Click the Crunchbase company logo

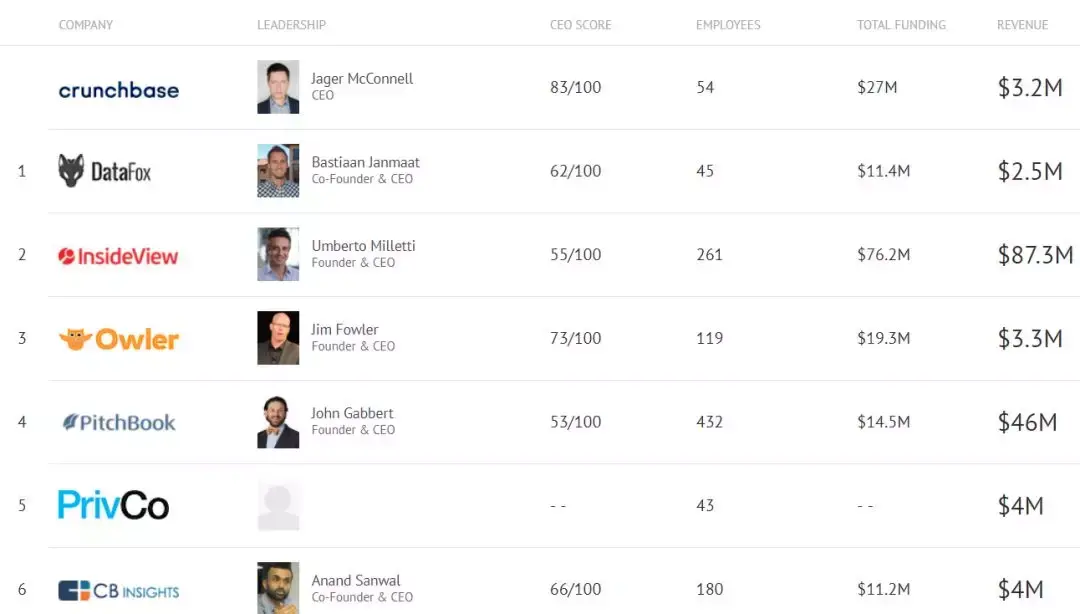pos(118,90)
